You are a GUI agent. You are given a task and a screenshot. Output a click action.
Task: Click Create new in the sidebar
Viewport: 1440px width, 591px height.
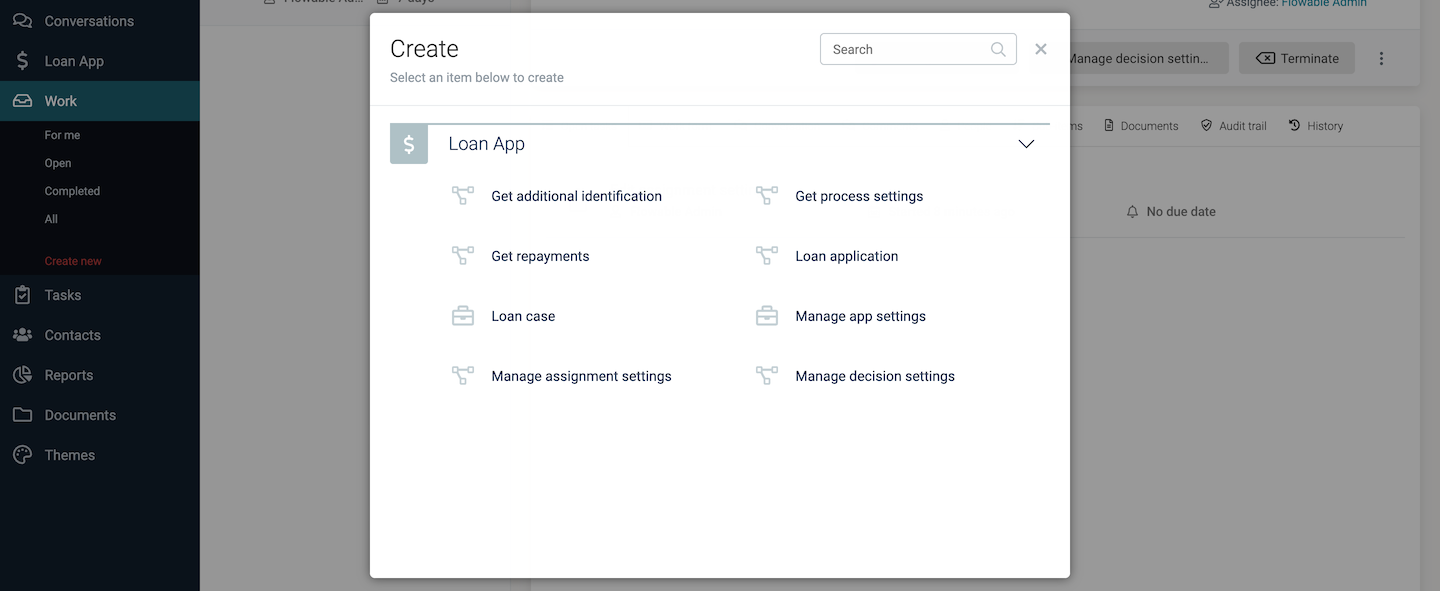point(73,261)
